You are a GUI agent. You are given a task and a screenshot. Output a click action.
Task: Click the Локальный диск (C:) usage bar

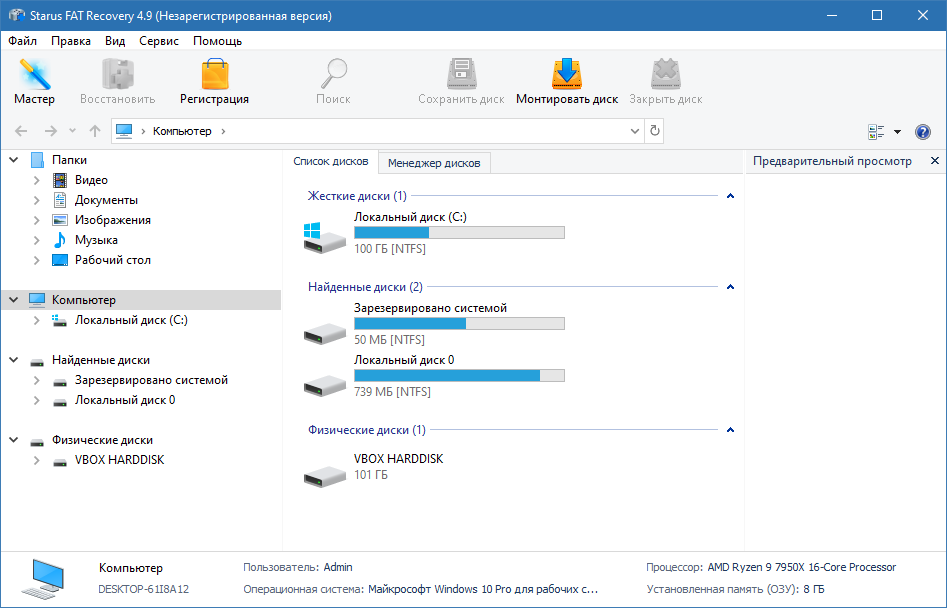click(459, 232)
